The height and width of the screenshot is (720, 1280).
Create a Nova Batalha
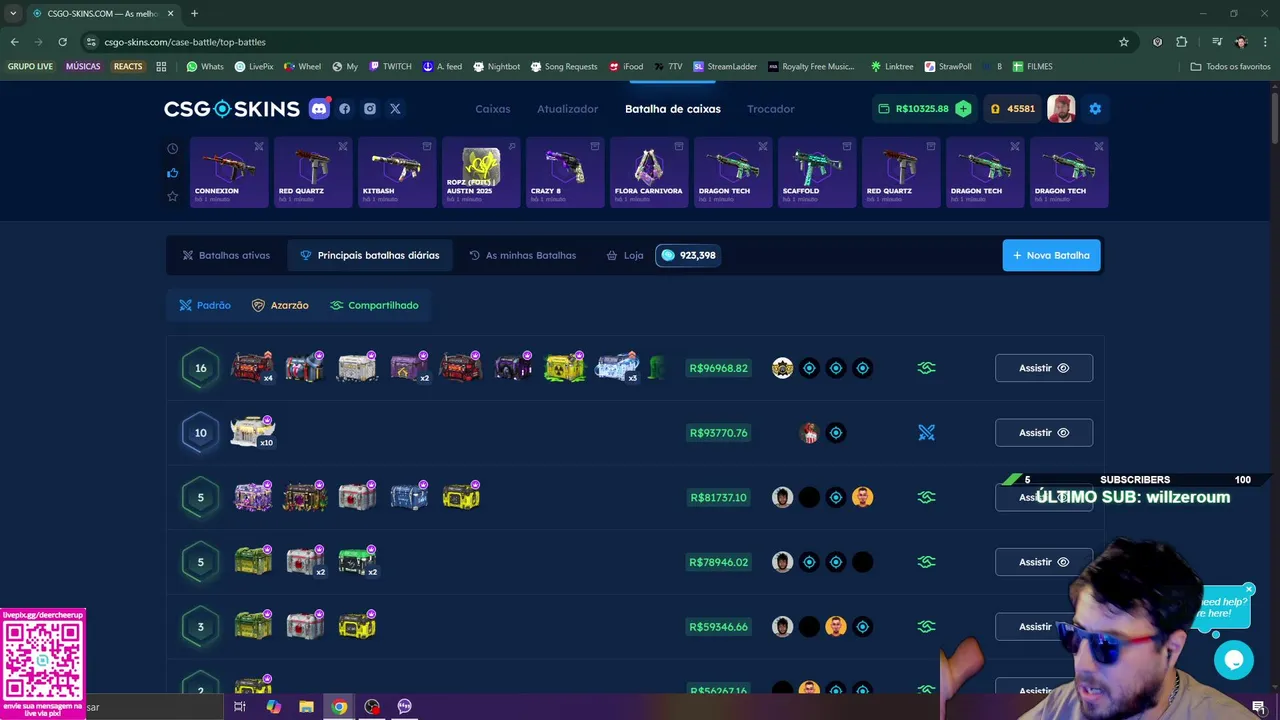tap(1051, 255)
